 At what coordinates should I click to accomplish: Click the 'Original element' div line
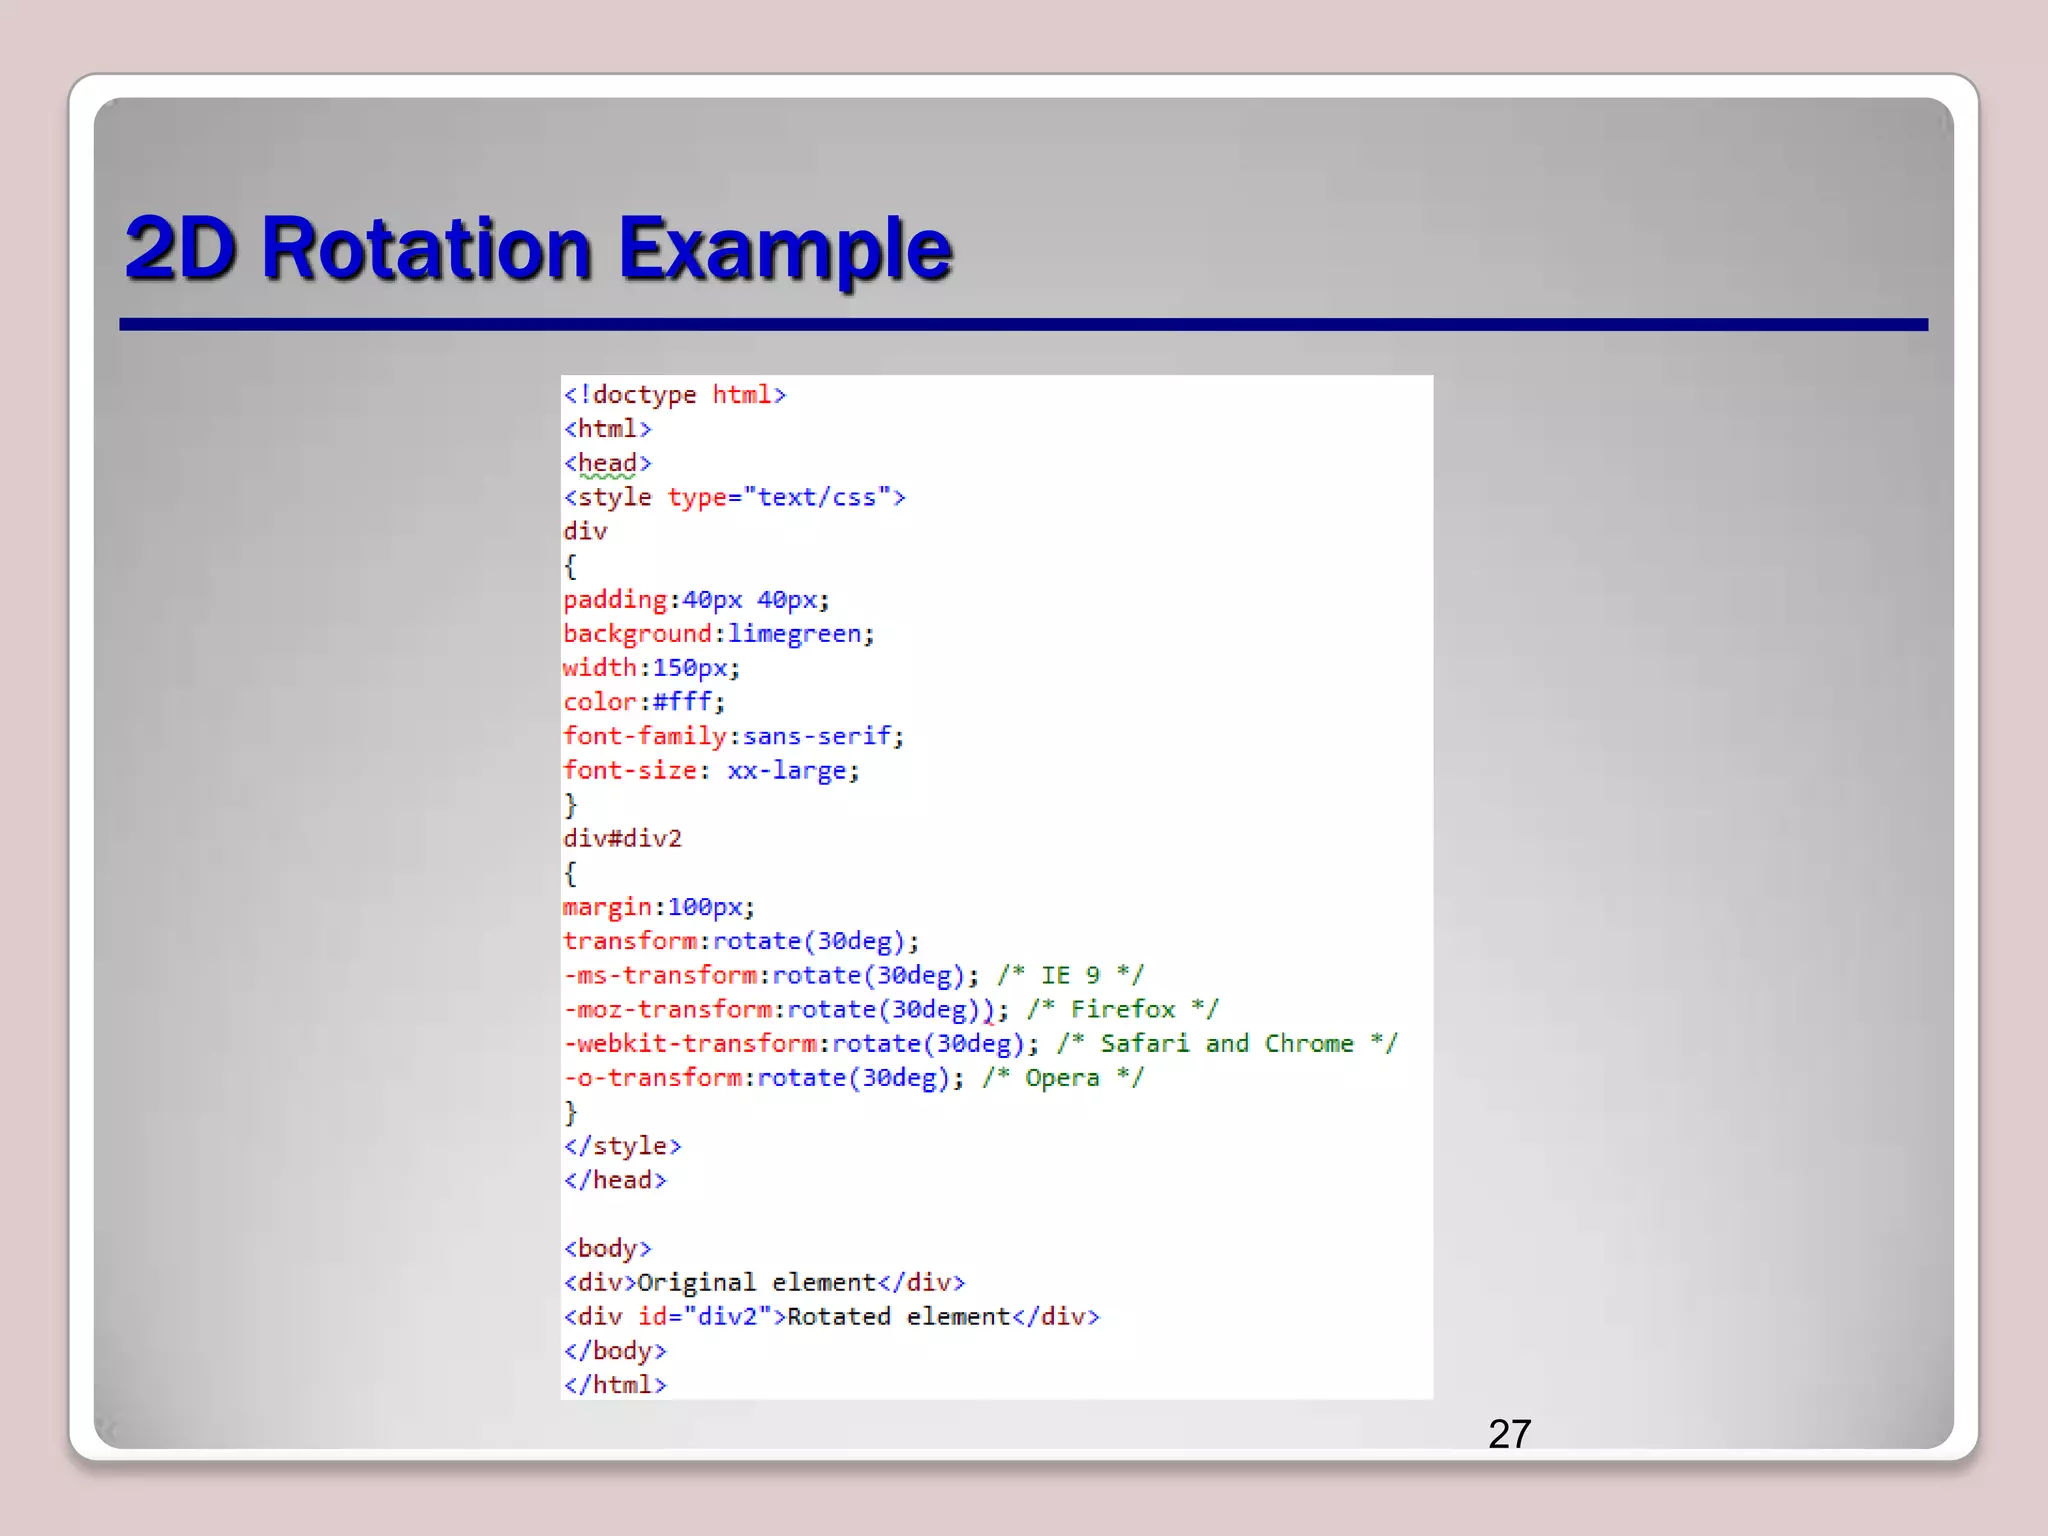point(764,1283)
